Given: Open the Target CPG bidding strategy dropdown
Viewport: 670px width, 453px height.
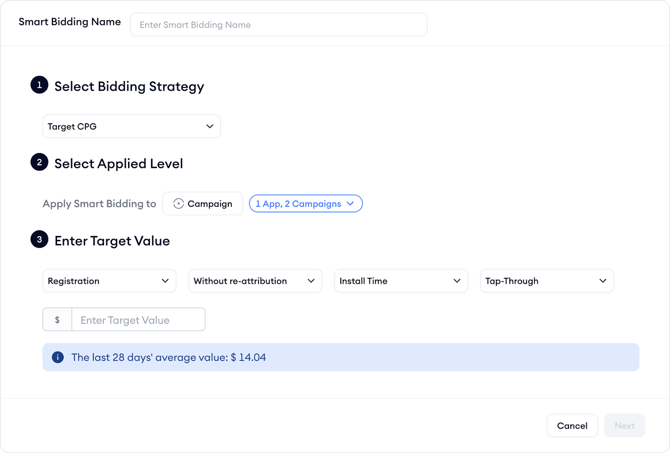Looking at the screenshot, I should [131, 127].
